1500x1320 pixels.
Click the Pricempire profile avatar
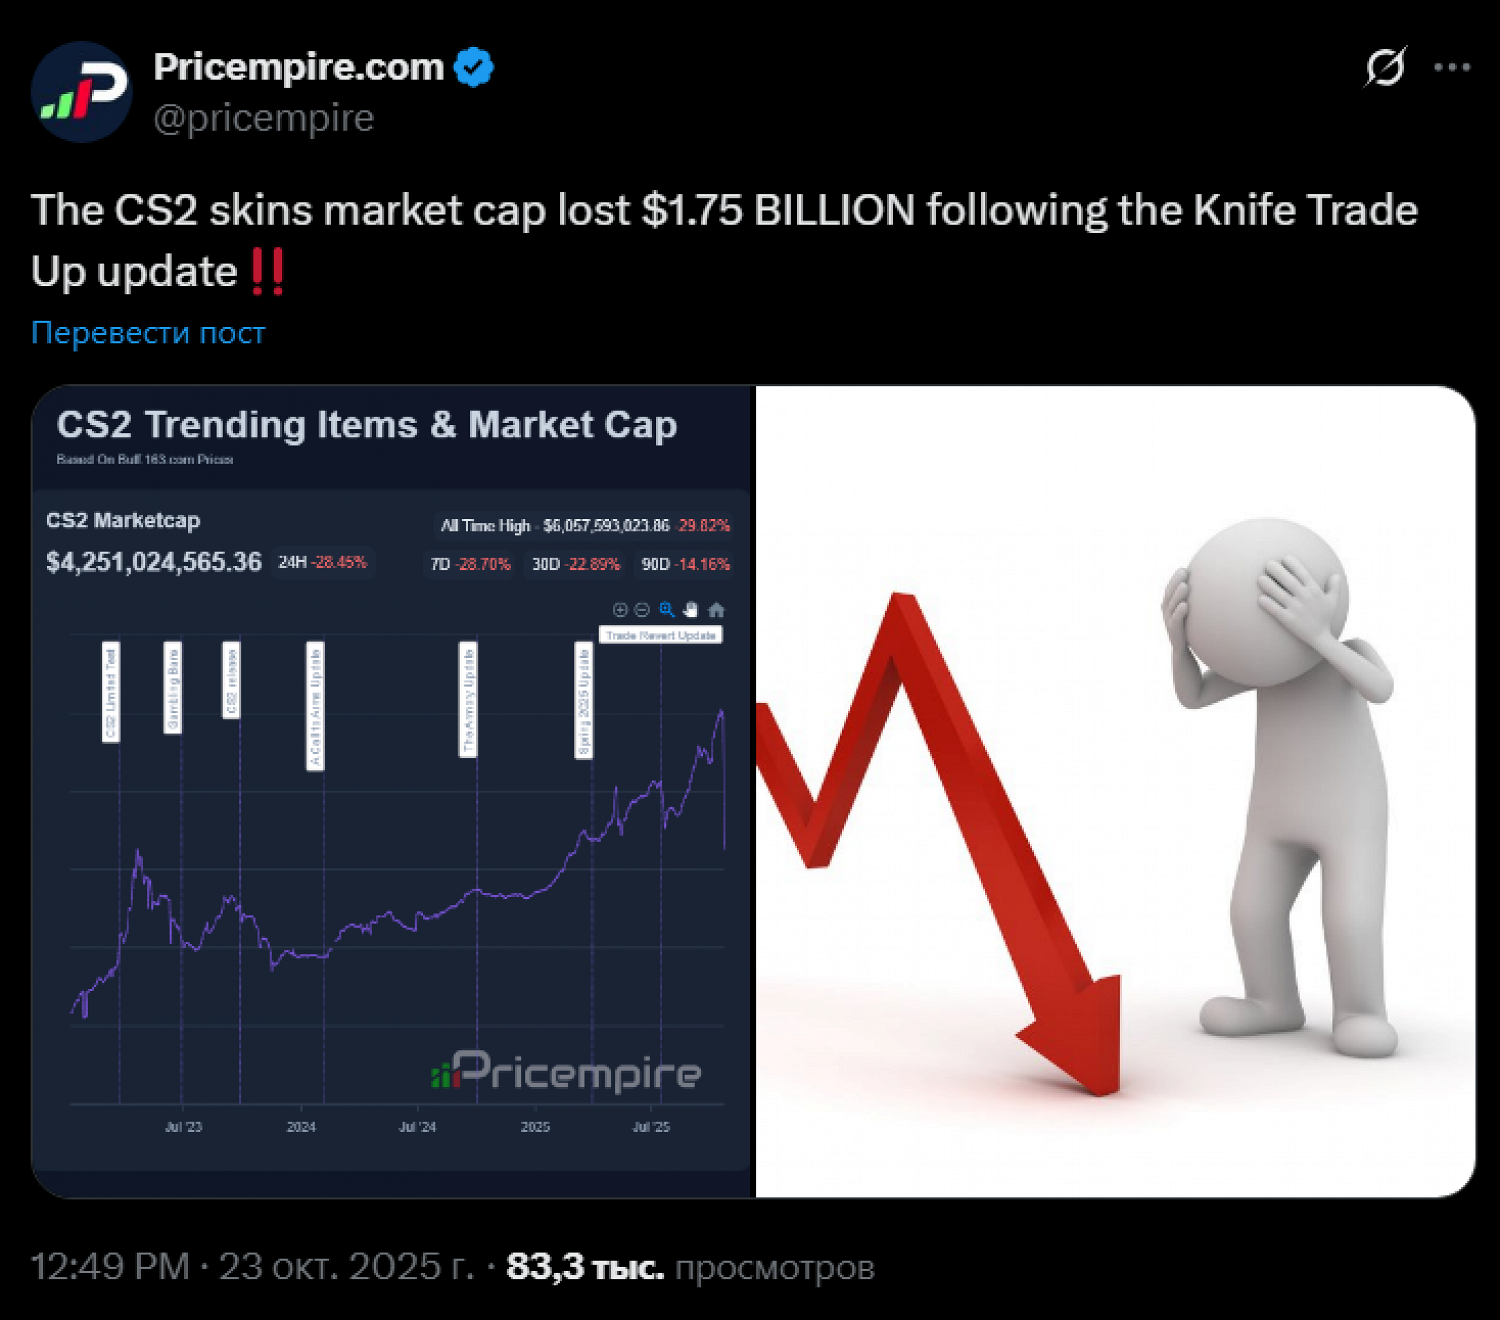tap(81, 92)
